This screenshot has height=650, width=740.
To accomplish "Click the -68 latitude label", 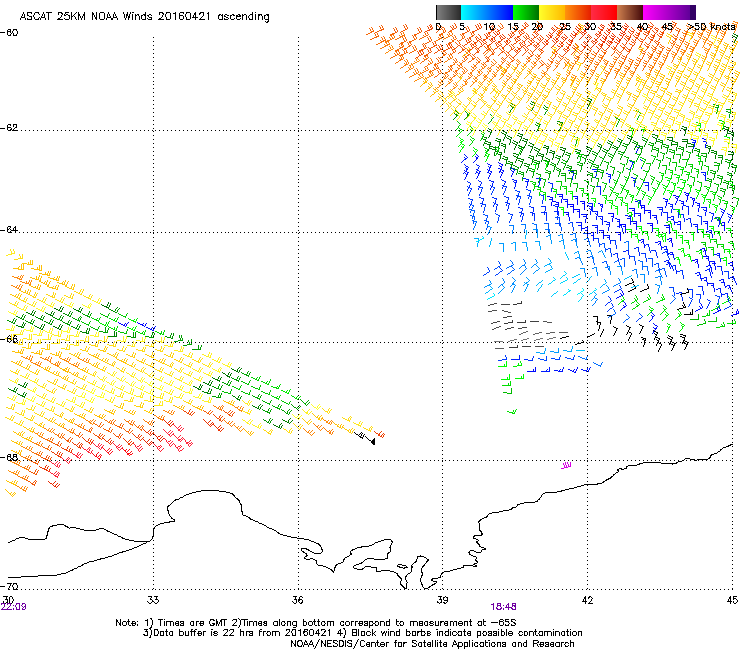I will [x=9, y=457].
